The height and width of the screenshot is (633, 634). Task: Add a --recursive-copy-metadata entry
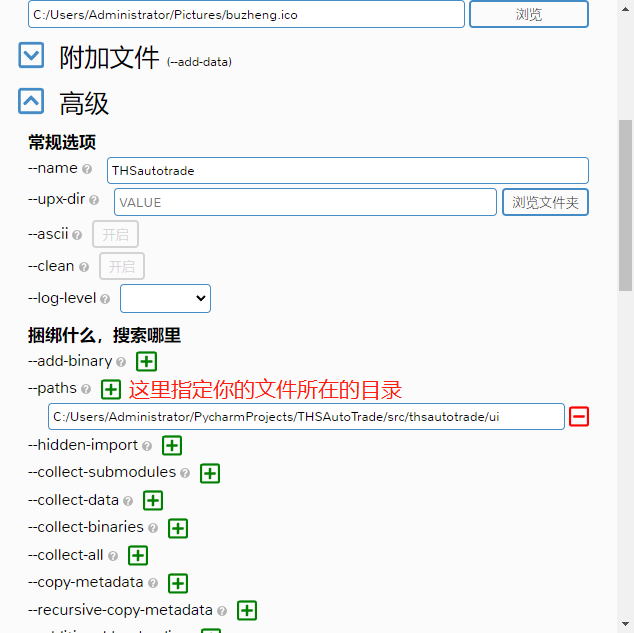tap(247, 610)
